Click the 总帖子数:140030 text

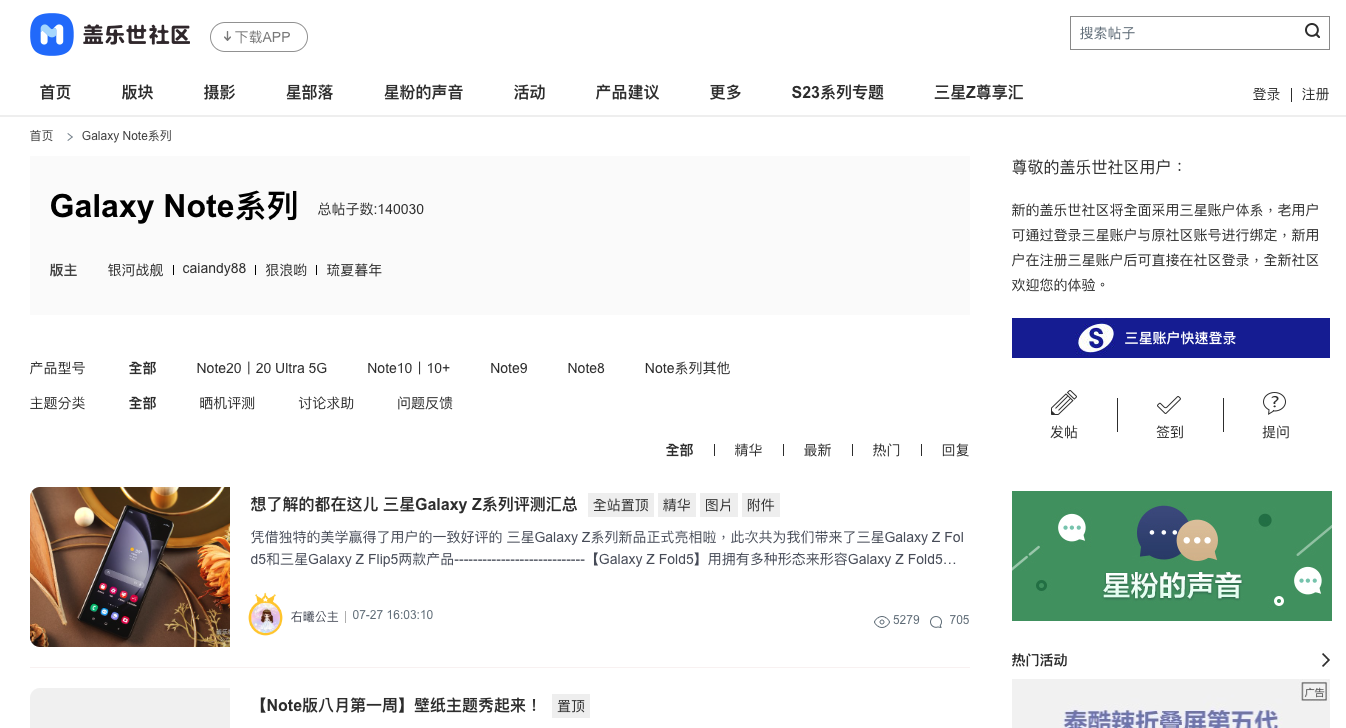point(371,209)
